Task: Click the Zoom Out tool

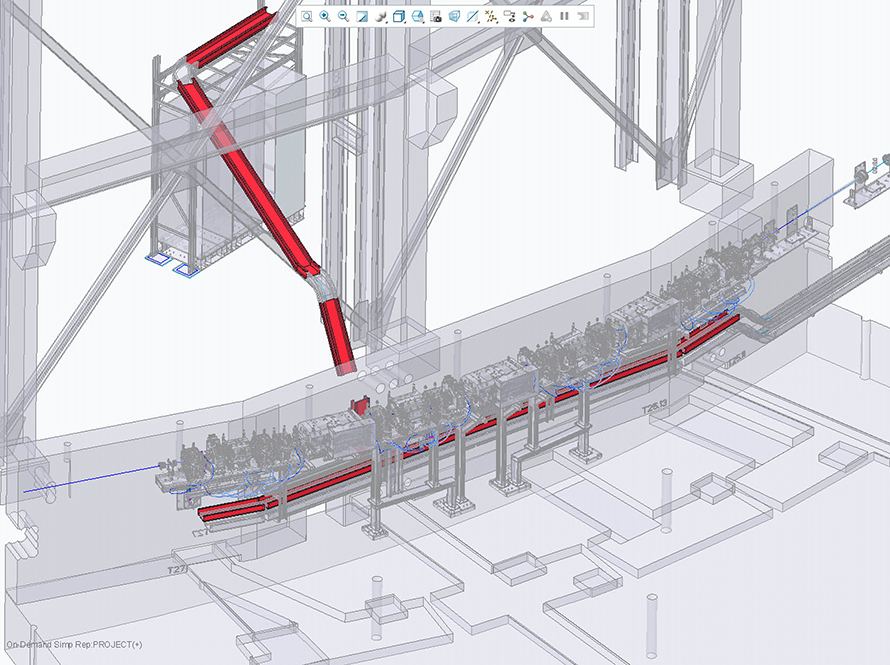Action: 342,14
